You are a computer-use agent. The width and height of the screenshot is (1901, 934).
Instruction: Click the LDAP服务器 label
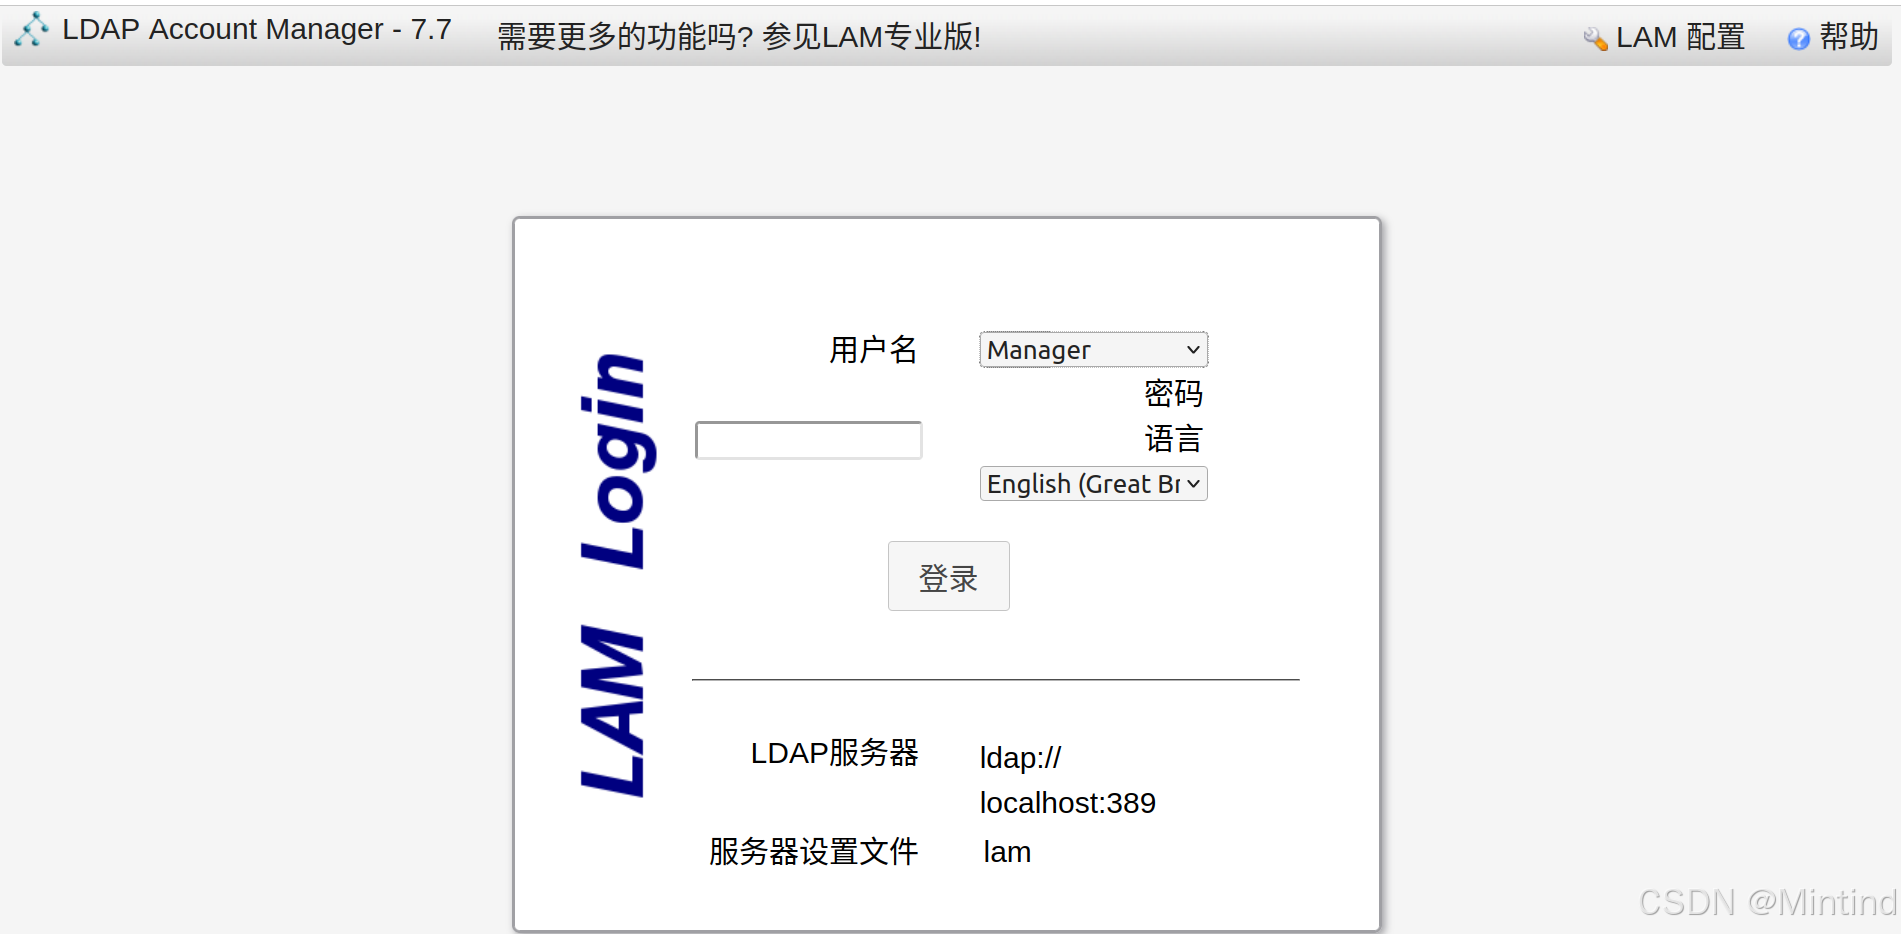(834, 753)
